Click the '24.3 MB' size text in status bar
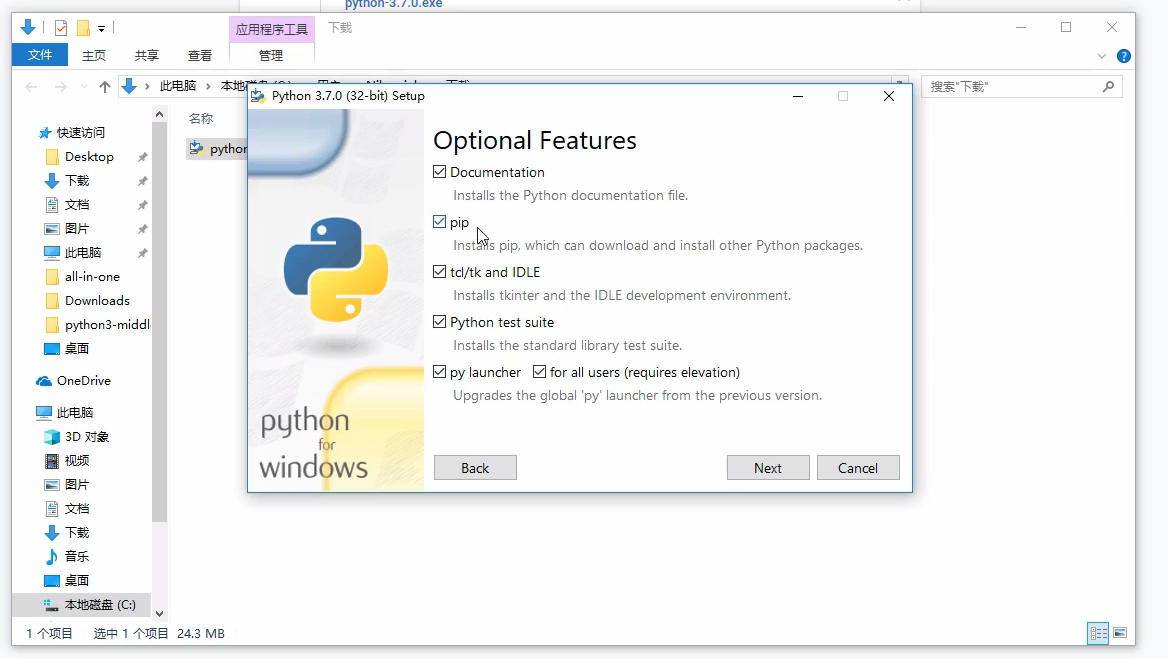Screen dimensions: 1168x659 (x=201, y=634)
